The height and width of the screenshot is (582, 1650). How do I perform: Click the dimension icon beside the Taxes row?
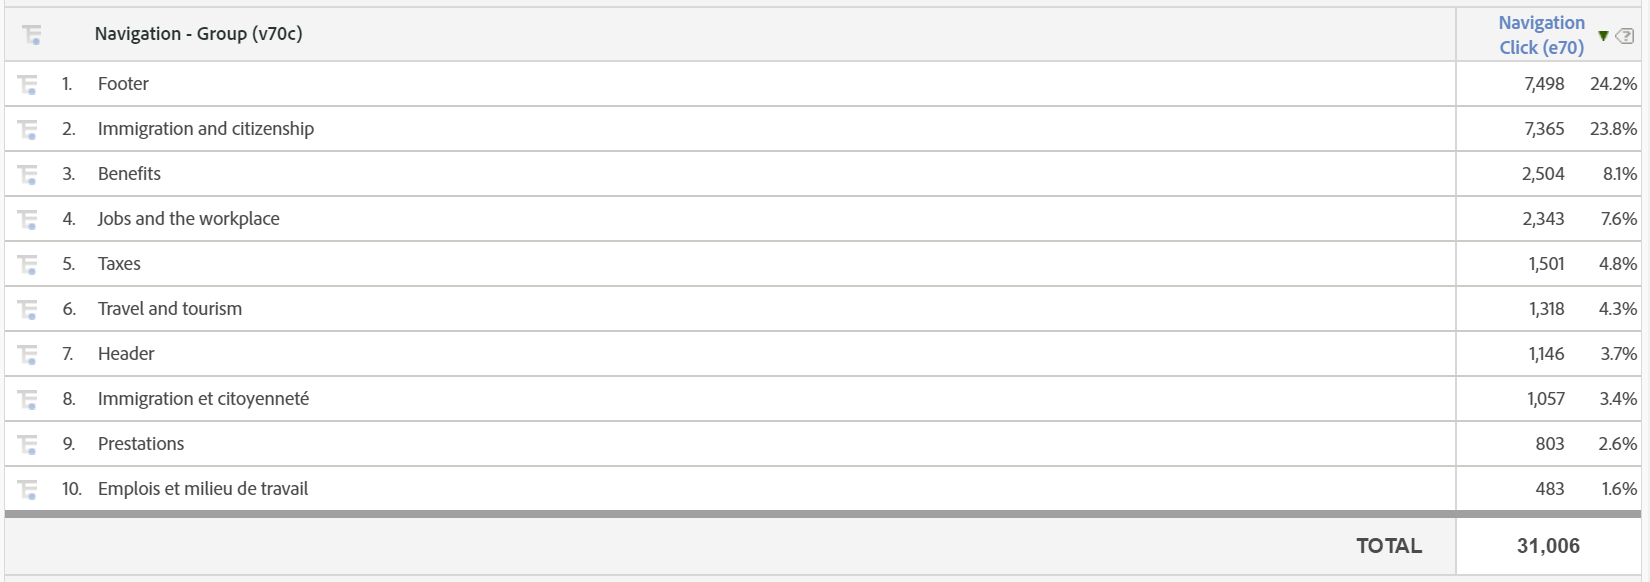tap(30, 263)
